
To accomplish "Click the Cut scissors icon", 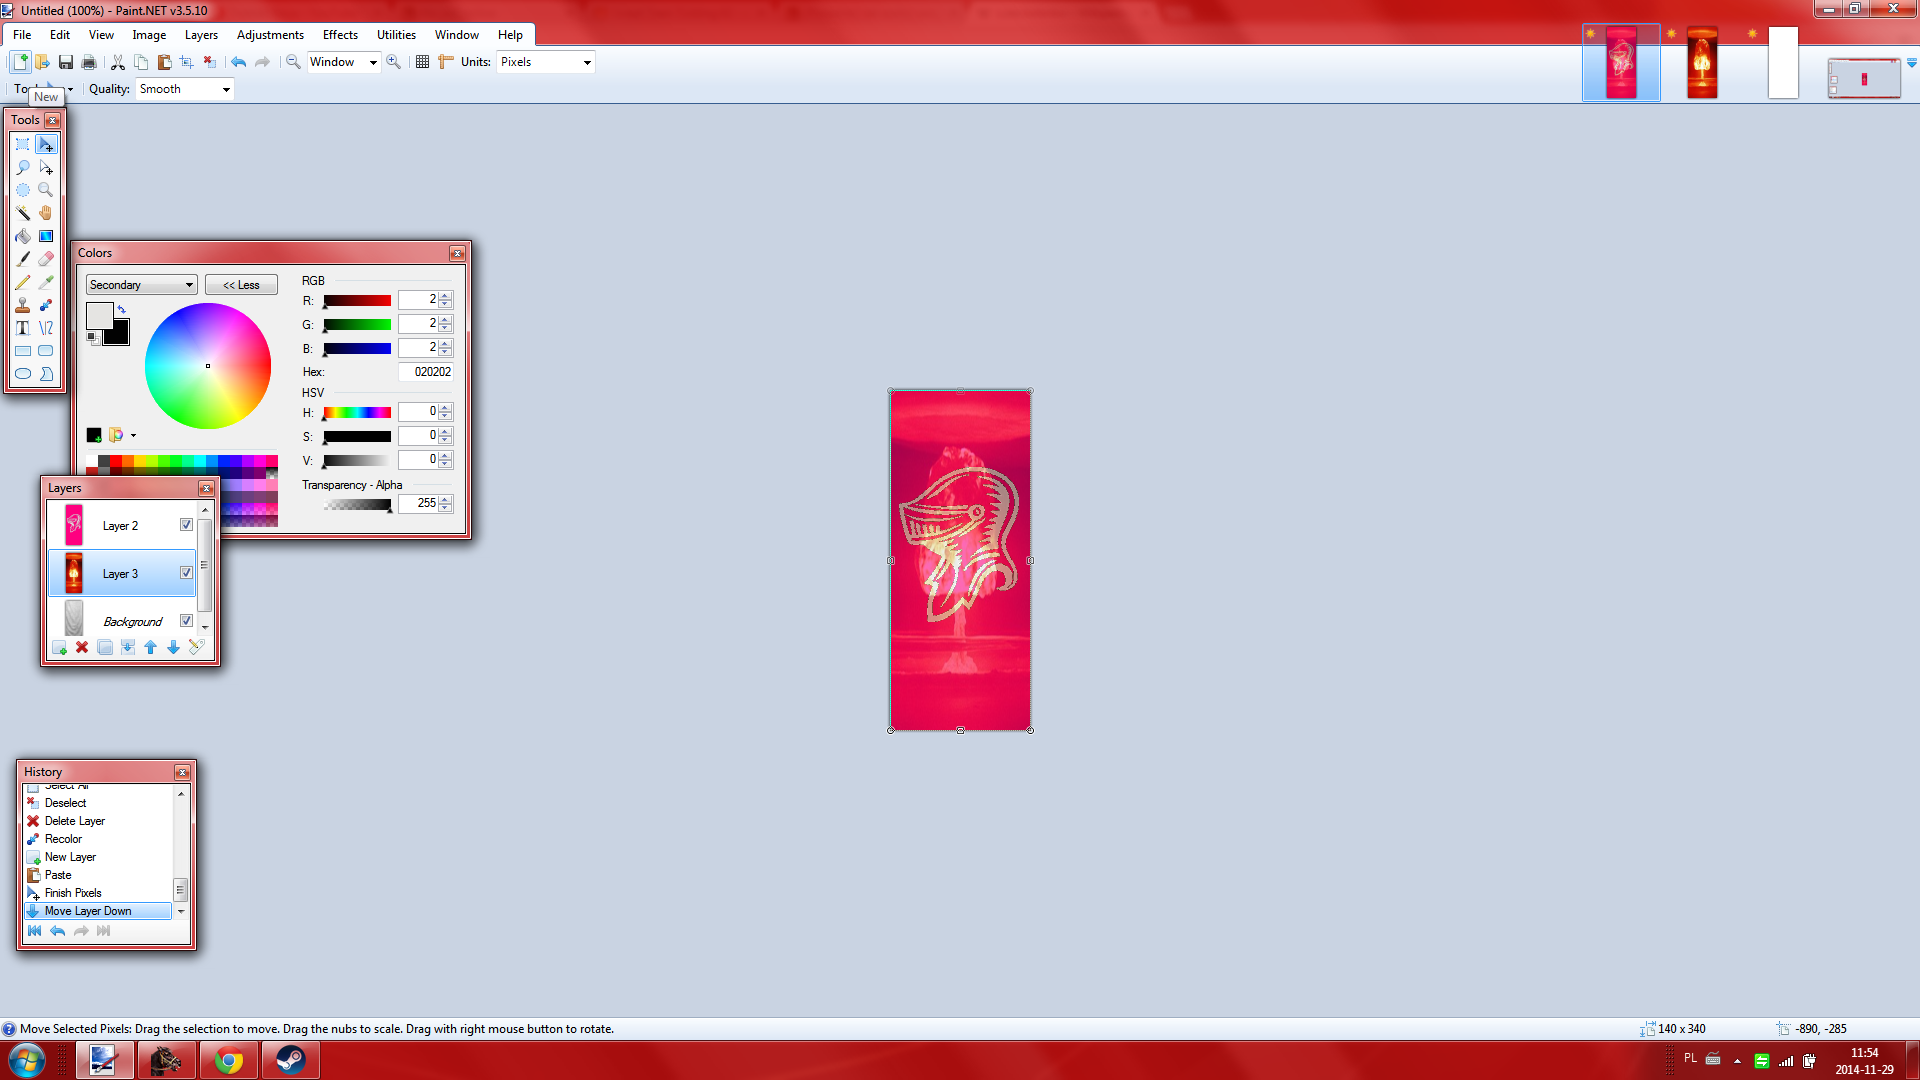I will tap(118, 62).
